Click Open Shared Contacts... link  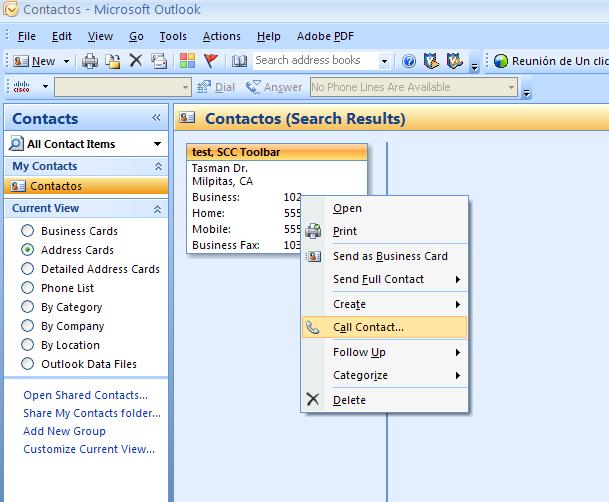pos(85,395)
